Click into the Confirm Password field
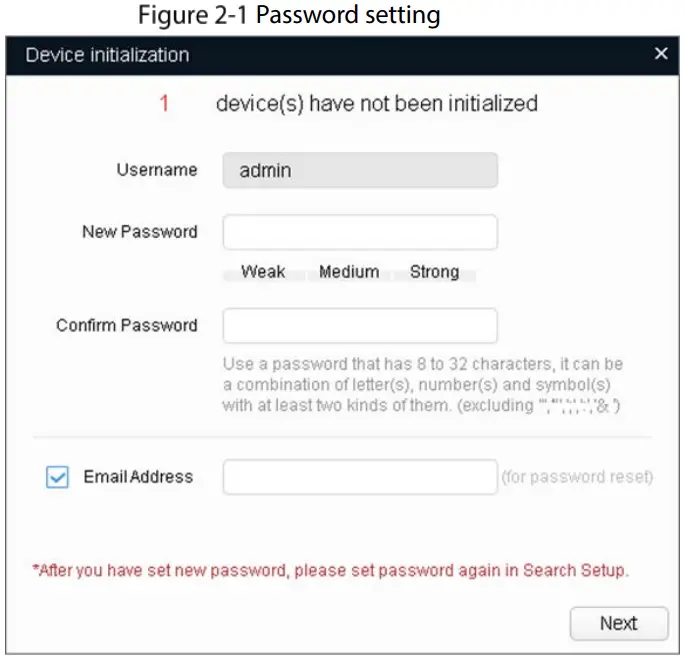Viewport: 685px width, 660px height. click(x=360, y=326)
